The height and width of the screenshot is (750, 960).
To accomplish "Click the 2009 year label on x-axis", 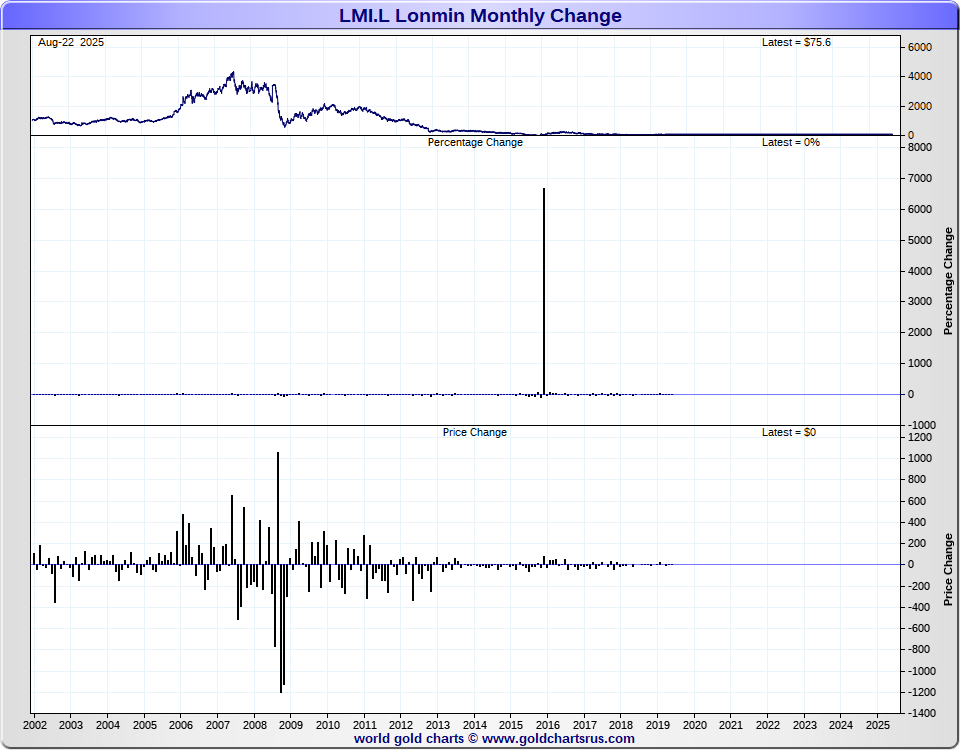I will point(290,725).
